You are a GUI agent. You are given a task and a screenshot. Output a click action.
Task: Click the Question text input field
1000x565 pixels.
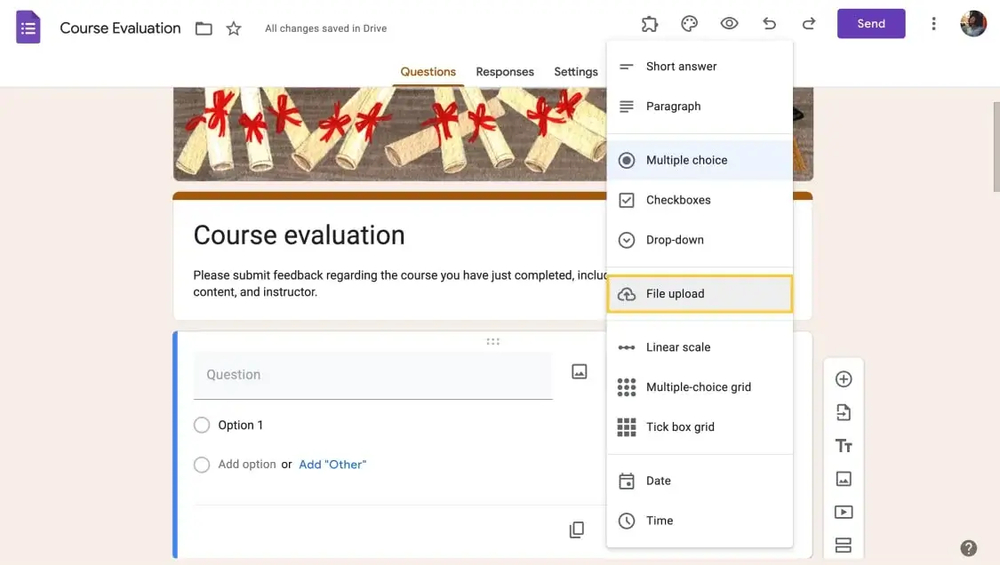(372, 375)
